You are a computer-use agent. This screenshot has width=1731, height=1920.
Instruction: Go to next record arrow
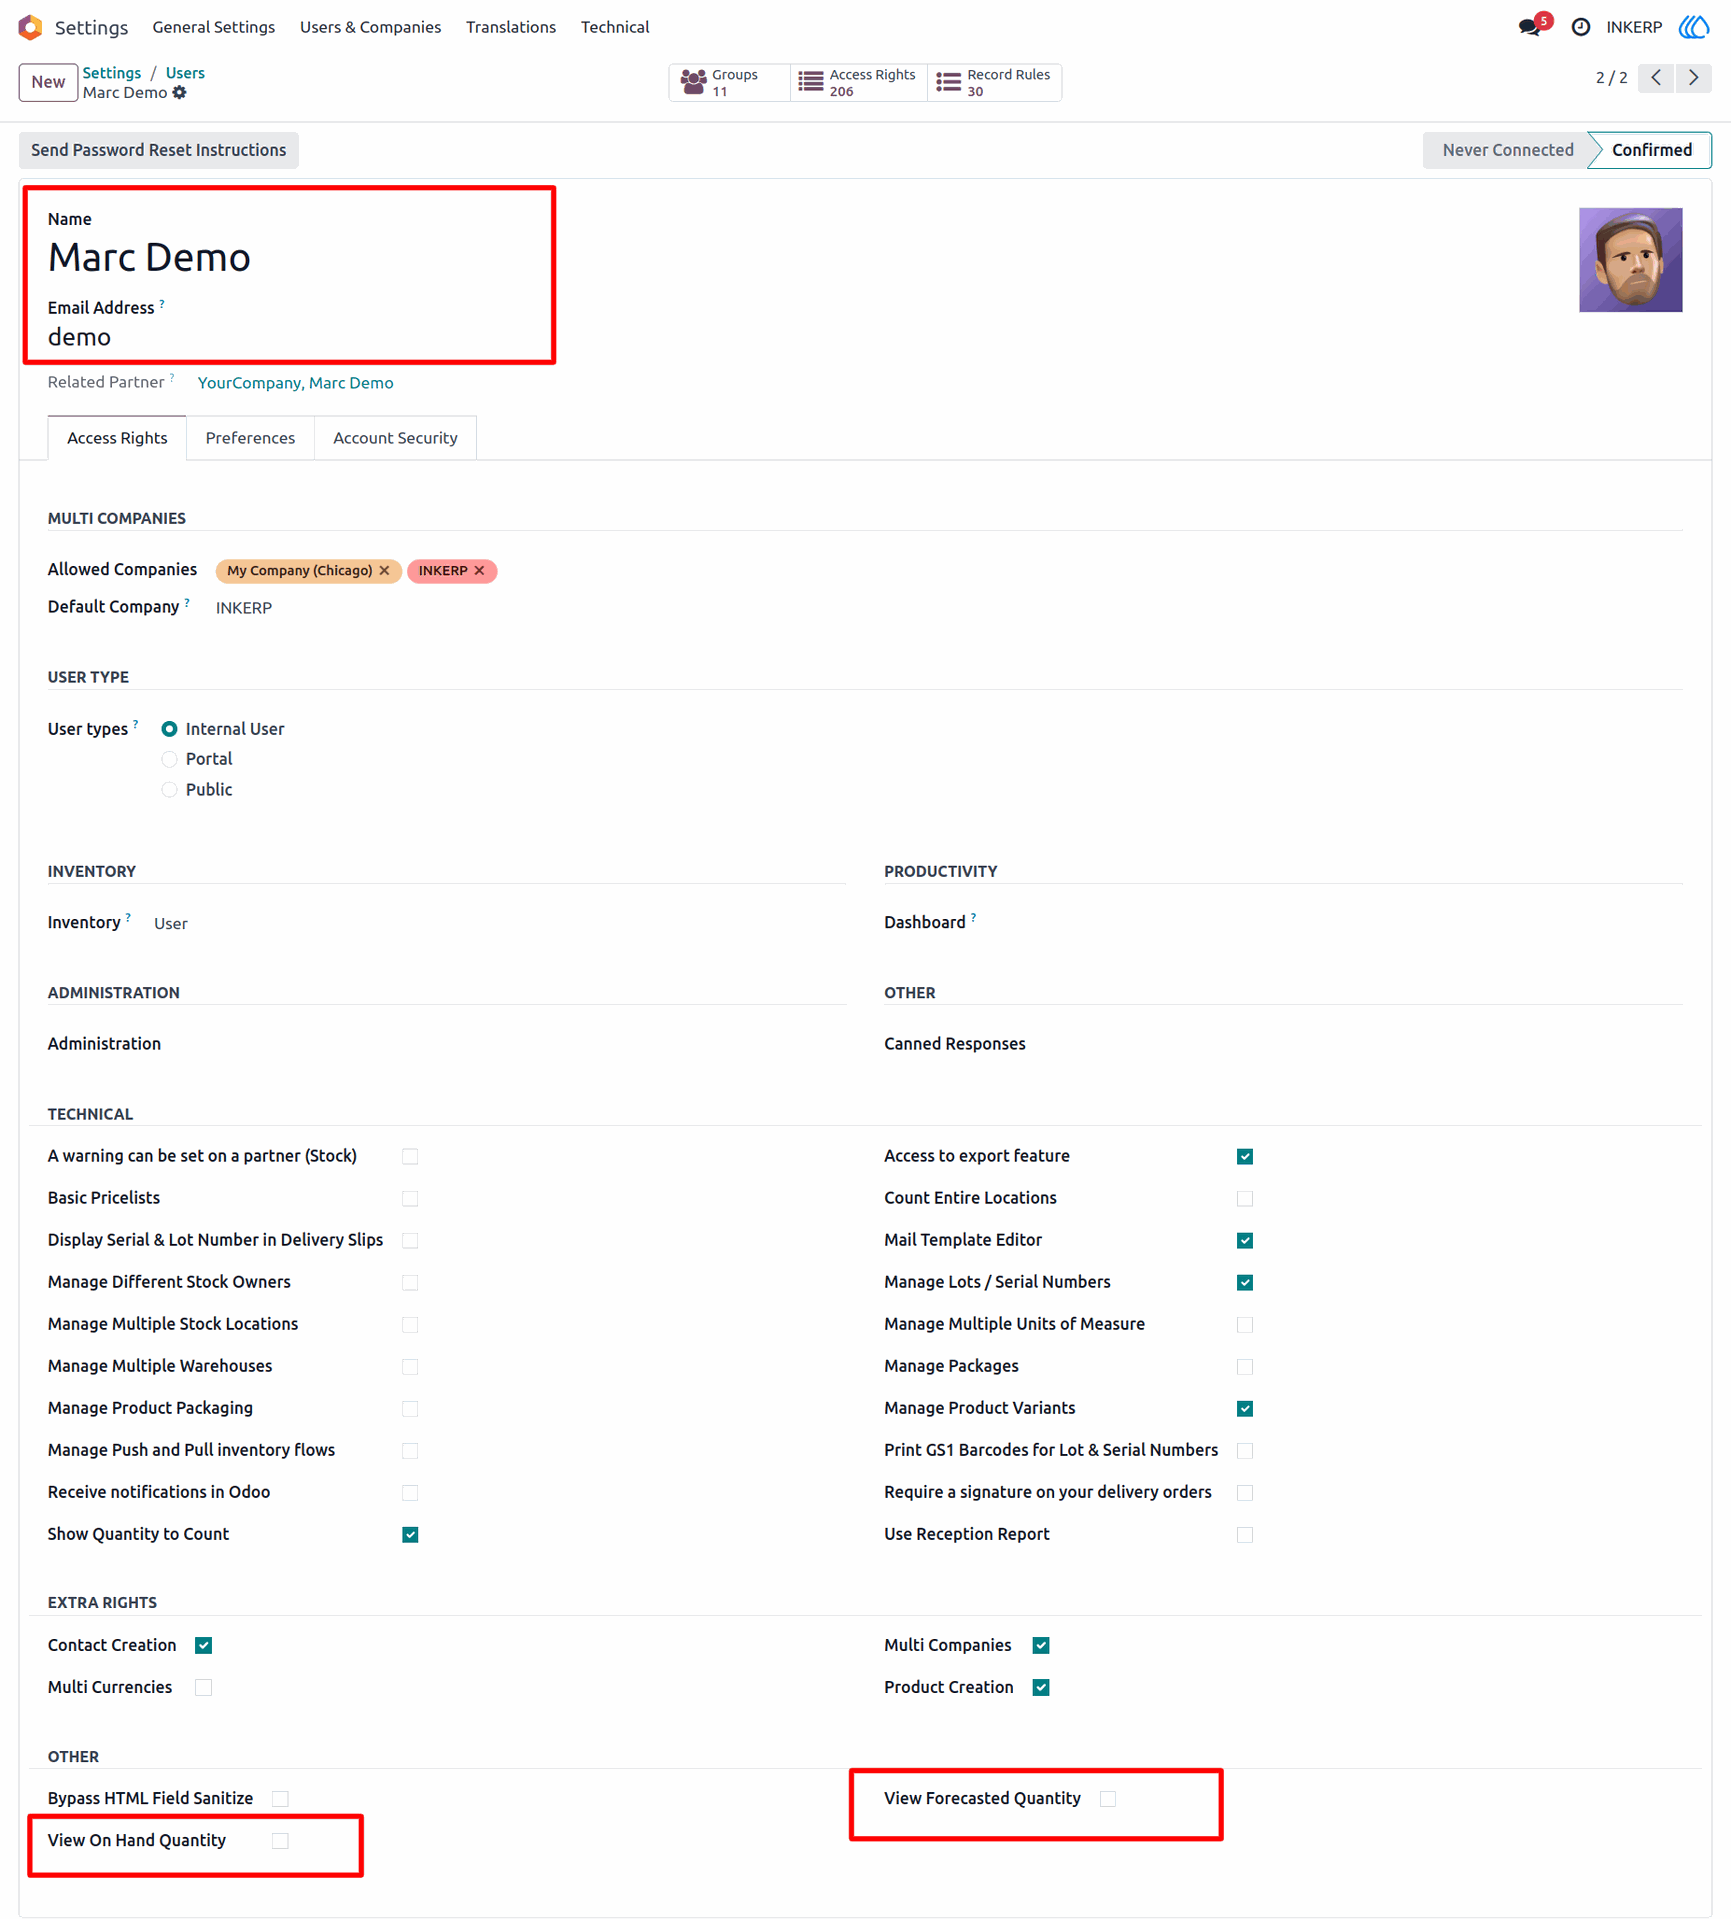pos(1693,78)
